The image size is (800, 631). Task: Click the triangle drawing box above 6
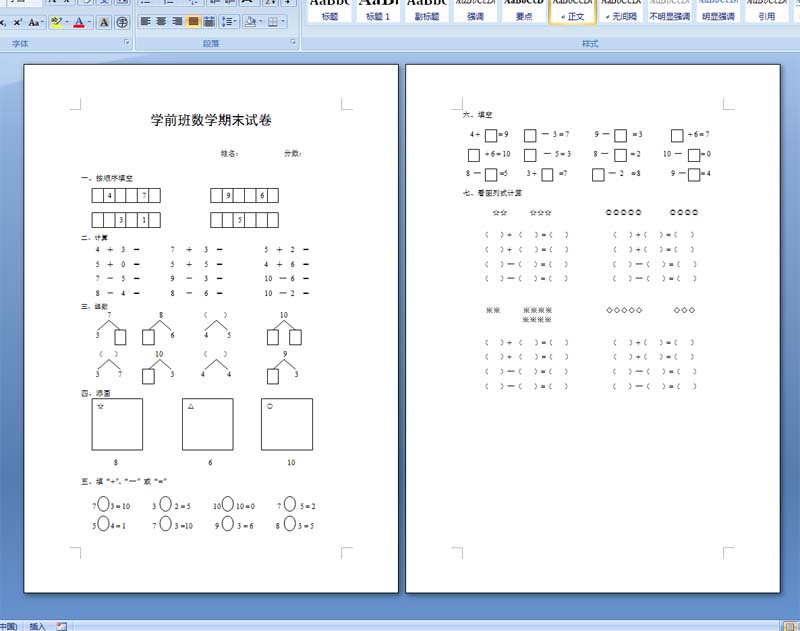(x=208, y=424)
